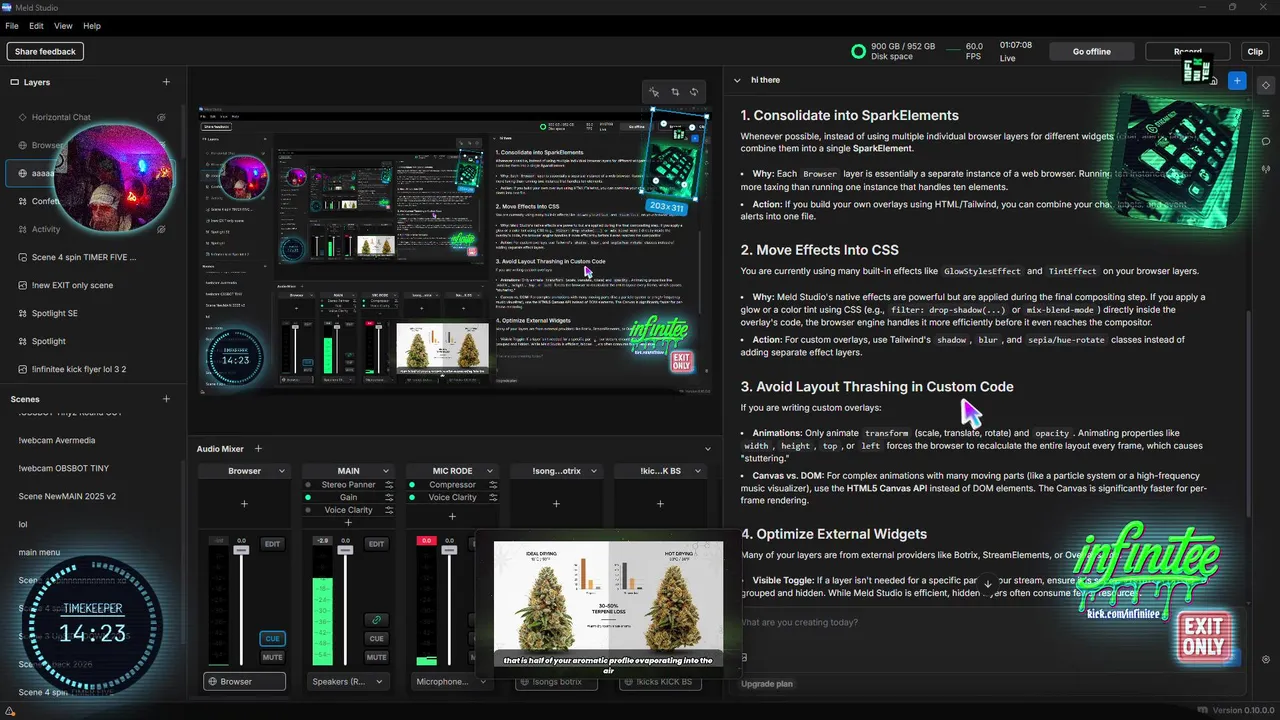
Task: Open the Speakers output device dropdown
Action: coord(348,681)
